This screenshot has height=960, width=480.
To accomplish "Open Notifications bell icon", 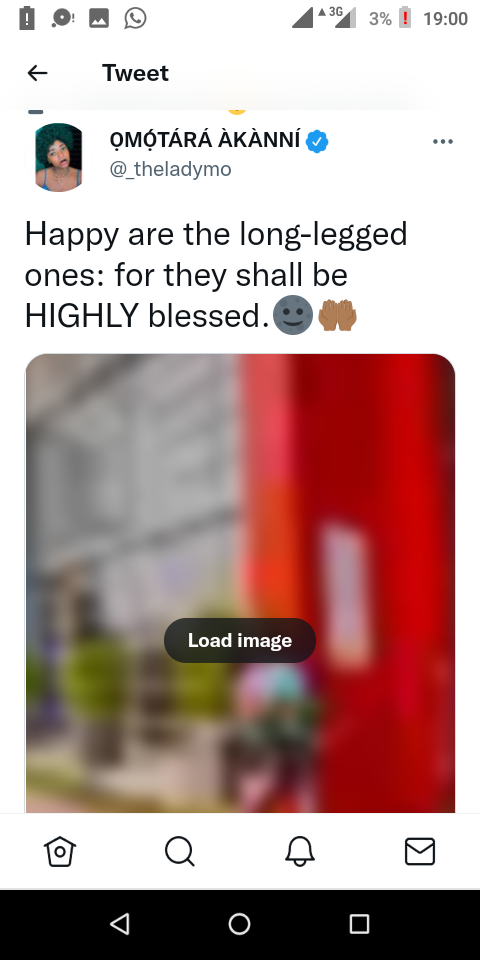I will [300, 852].
